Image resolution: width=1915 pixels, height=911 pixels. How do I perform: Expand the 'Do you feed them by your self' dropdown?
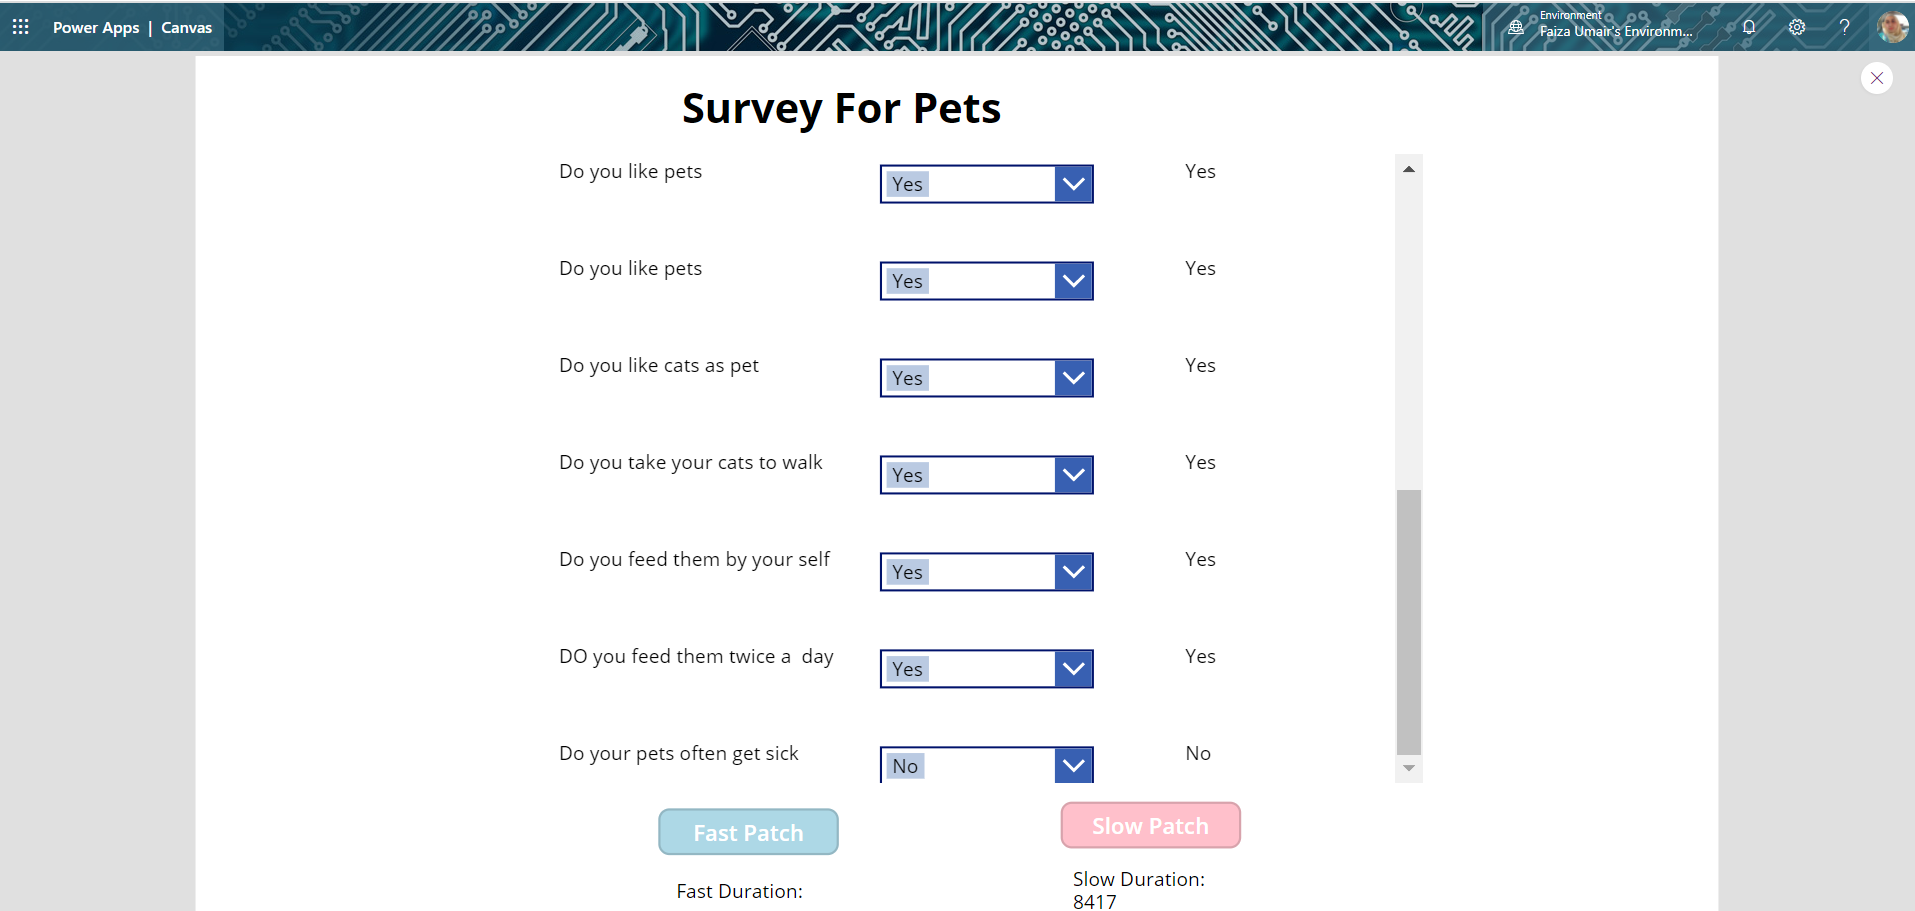coord(1073,572)
